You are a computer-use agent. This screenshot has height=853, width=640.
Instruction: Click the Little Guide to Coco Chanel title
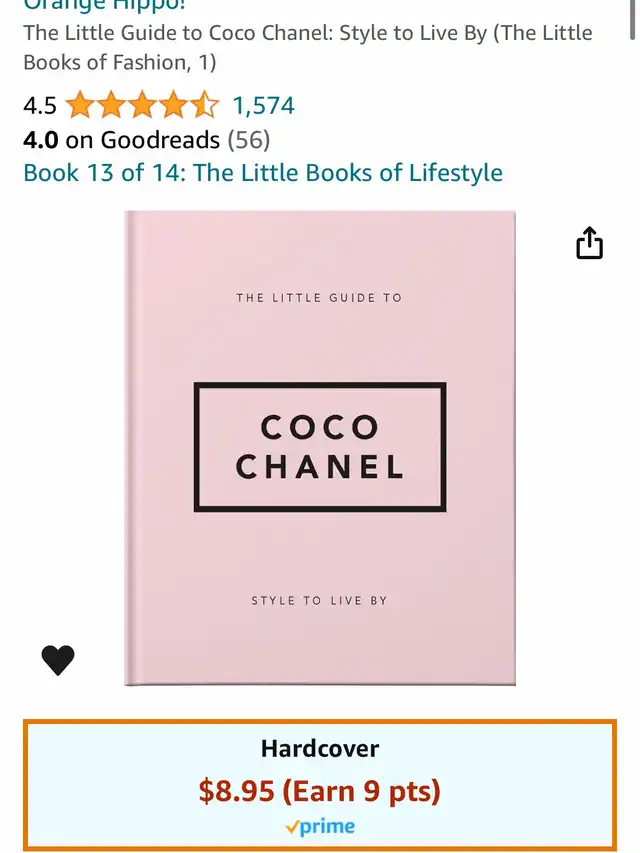coord(308,48)
